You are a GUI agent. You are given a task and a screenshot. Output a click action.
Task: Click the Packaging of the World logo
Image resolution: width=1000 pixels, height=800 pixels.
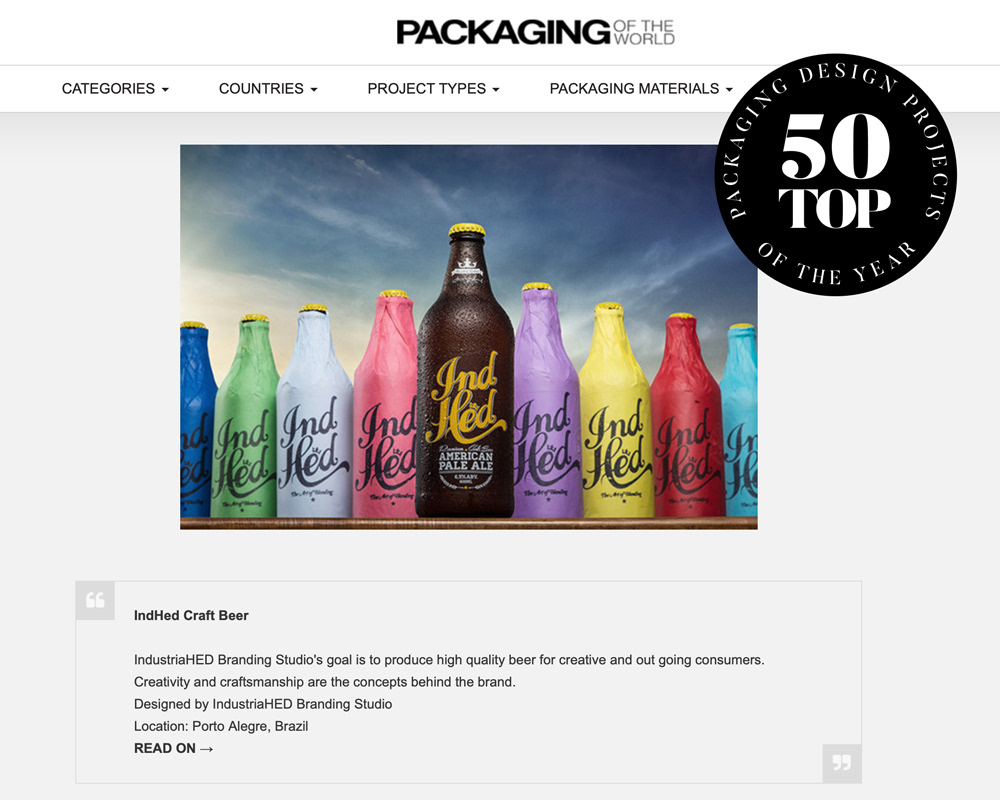coord(535,32)
